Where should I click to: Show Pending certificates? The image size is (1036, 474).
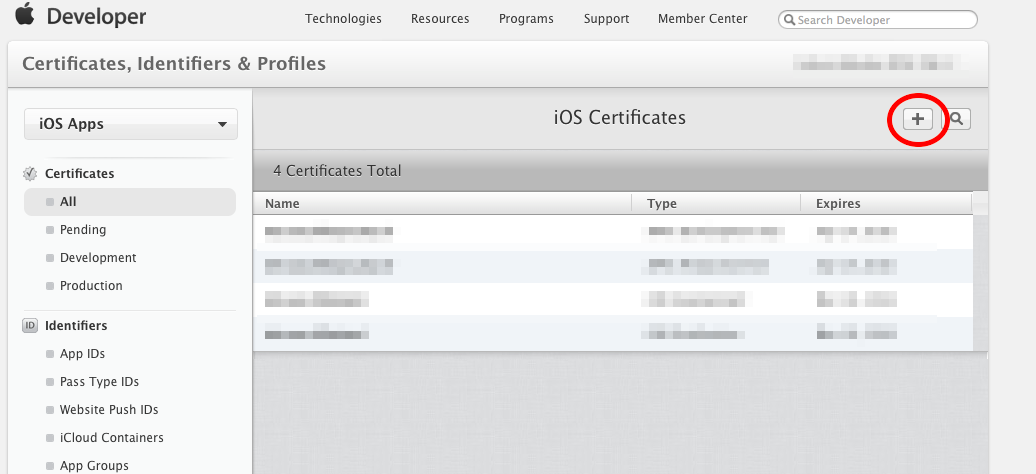click(83, 230)
